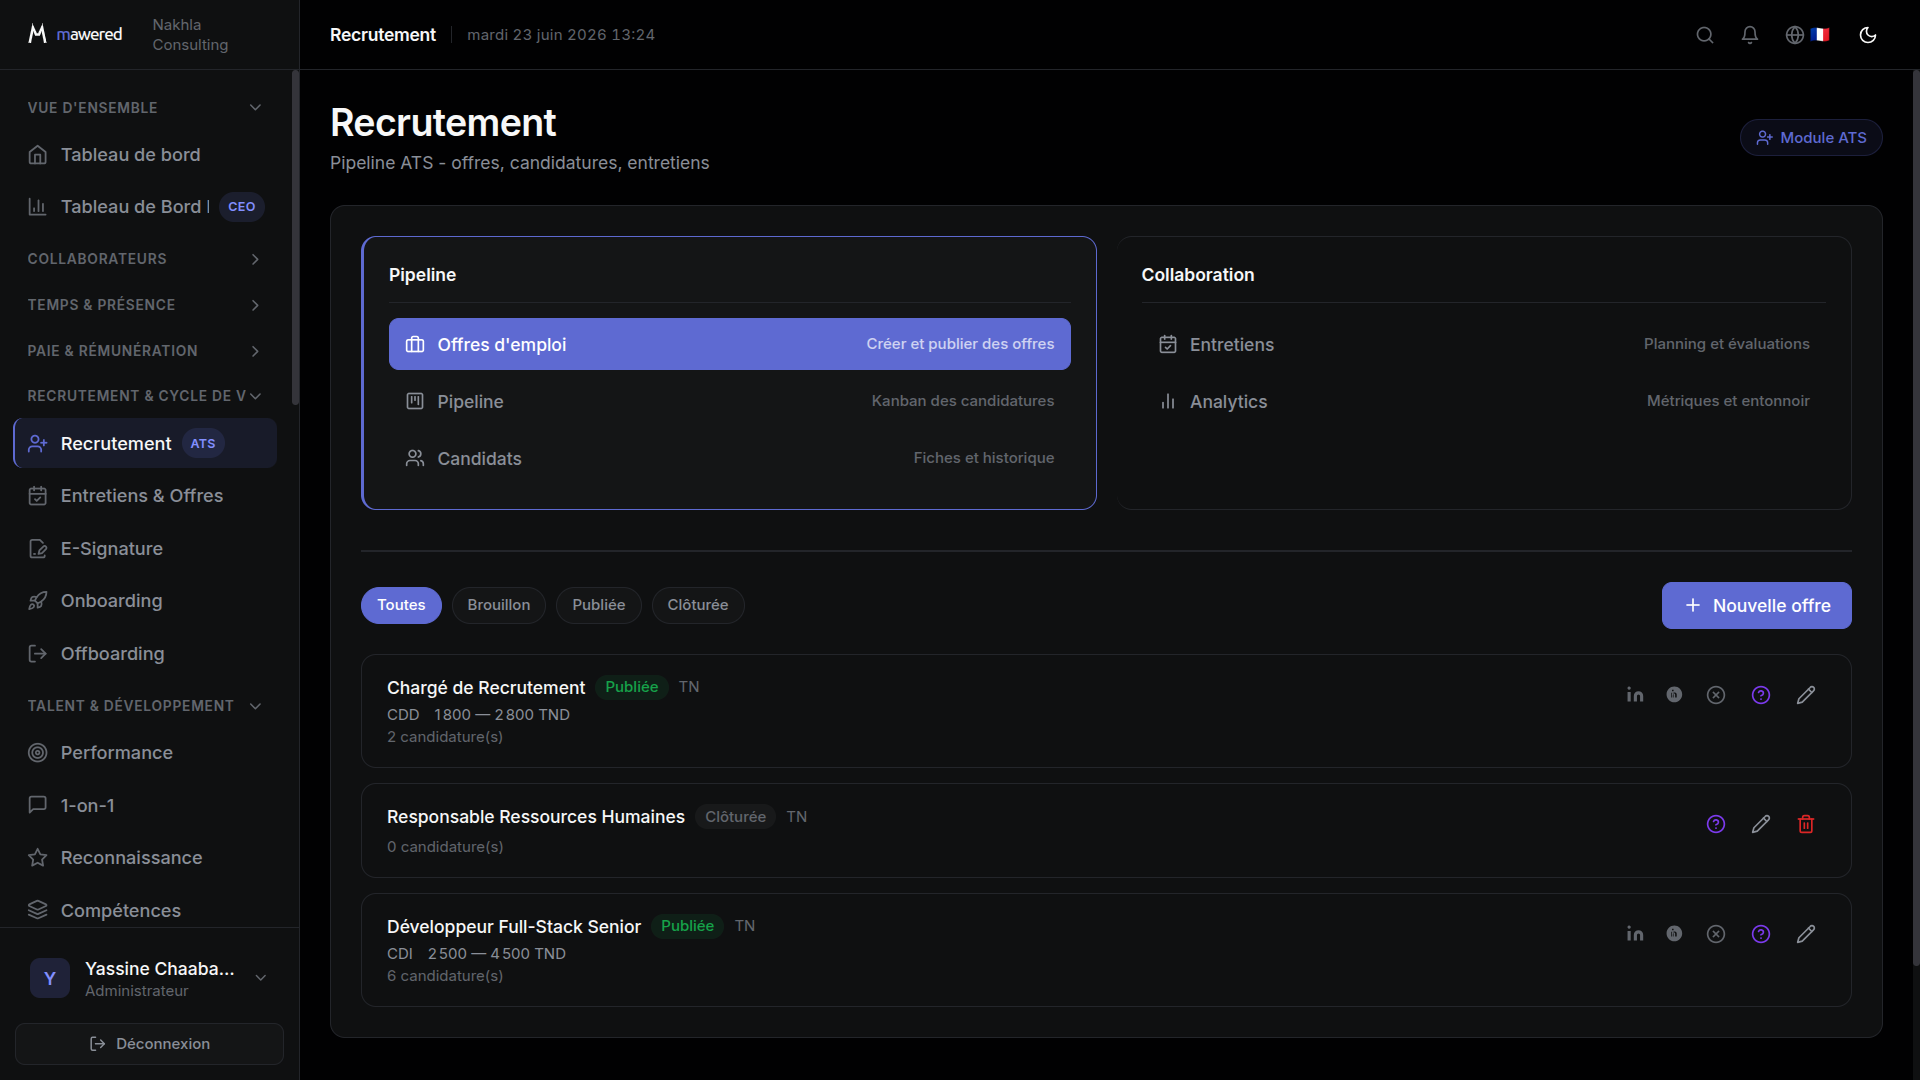This screenshot has height=1080, width=1920.
Task: Open the language selector with French flag
Action: [1808, 35]
